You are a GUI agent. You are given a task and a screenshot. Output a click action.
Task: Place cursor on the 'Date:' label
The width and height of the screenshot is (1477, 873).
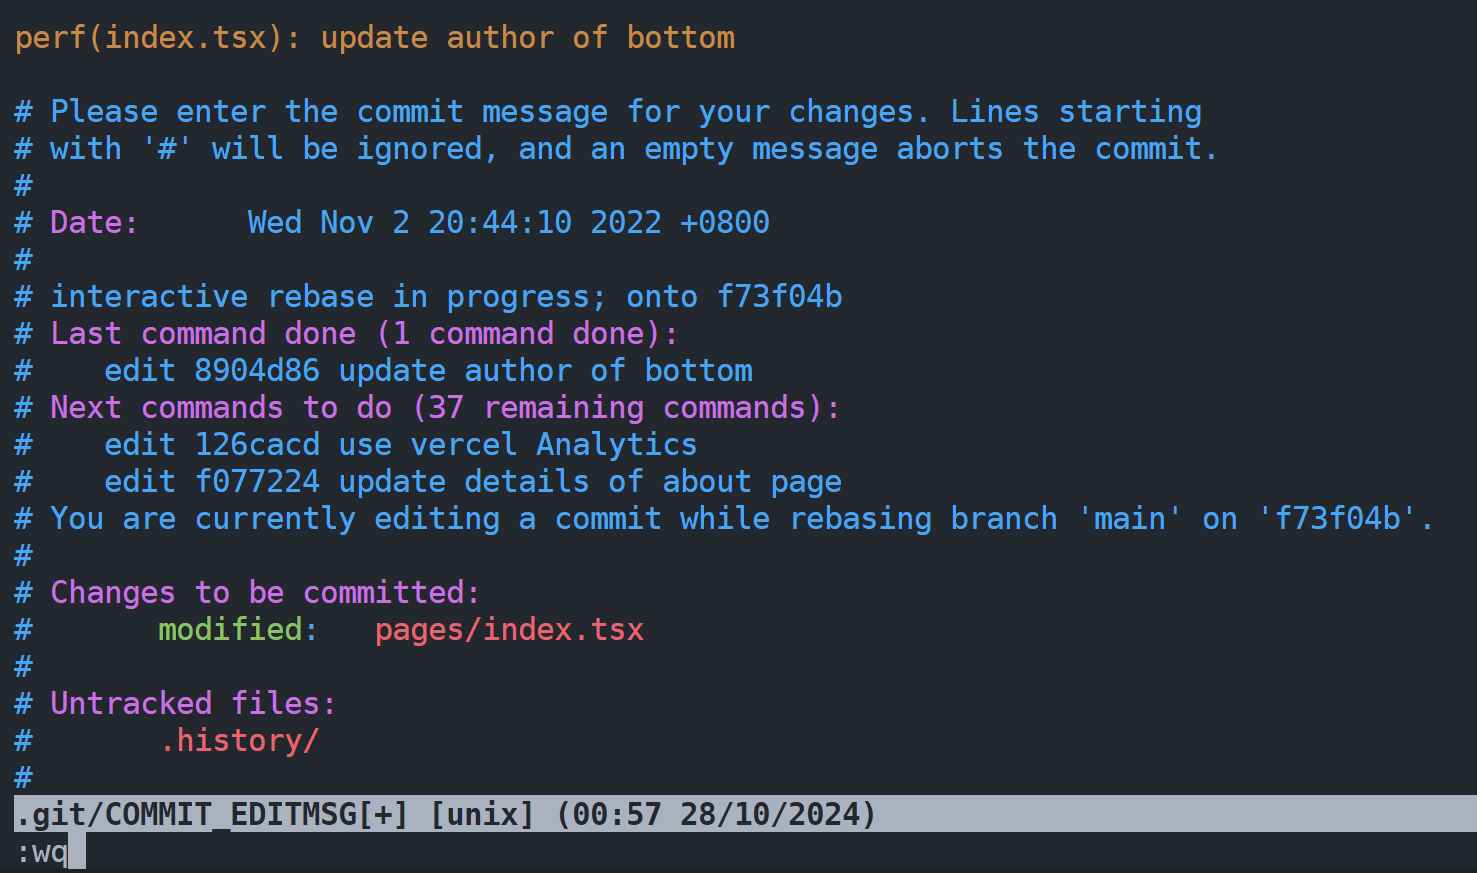[95, 223]
